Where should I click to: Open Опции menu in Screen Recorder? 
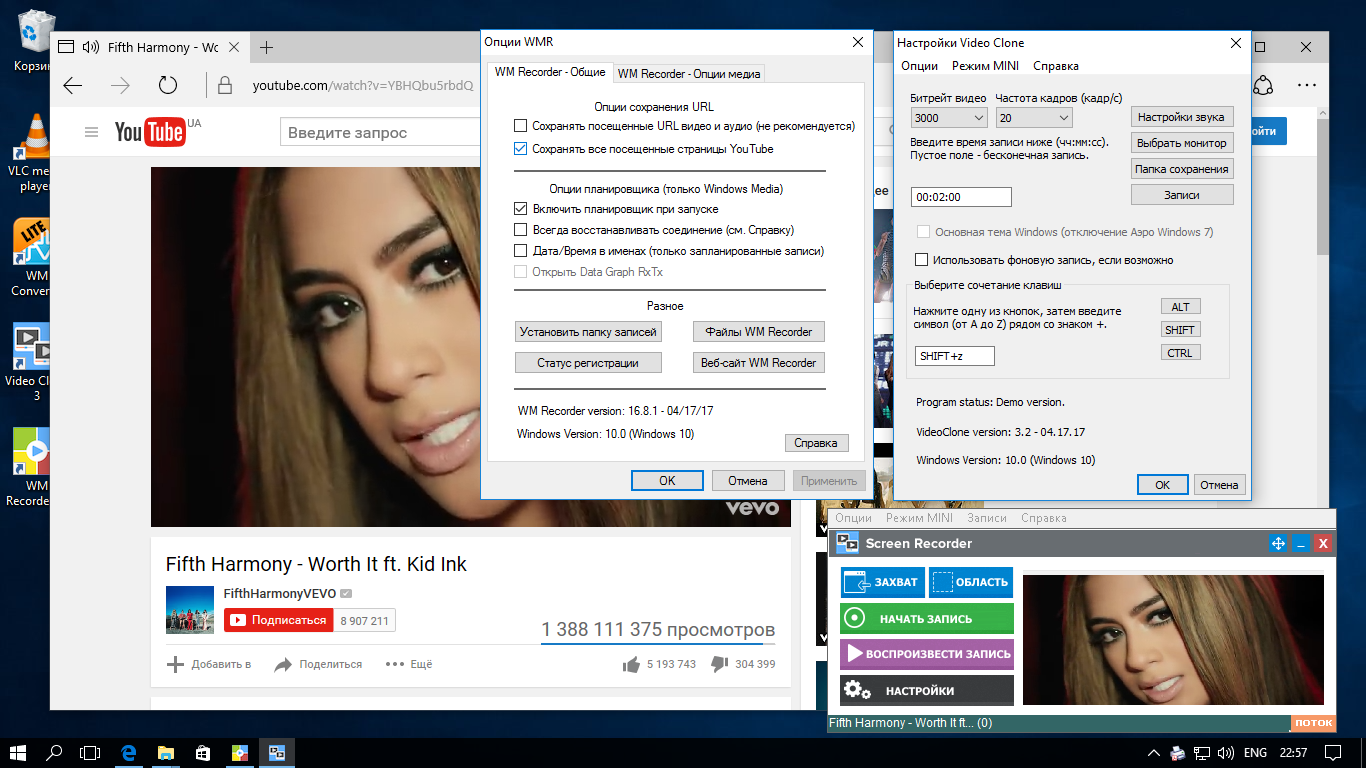click(853, 518)
